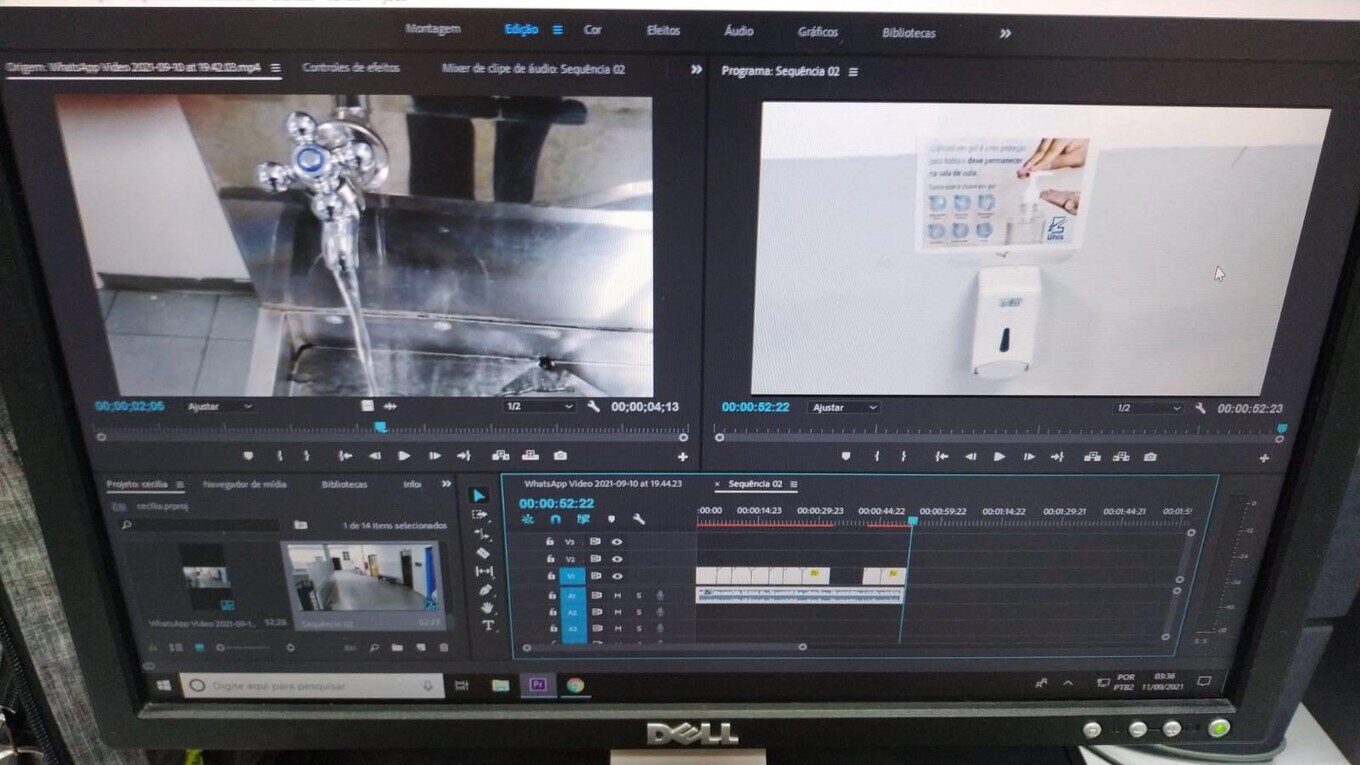The image size is (1360, 765).
Task: Open the Navegador de mídia panel tab
Action: 244,484
